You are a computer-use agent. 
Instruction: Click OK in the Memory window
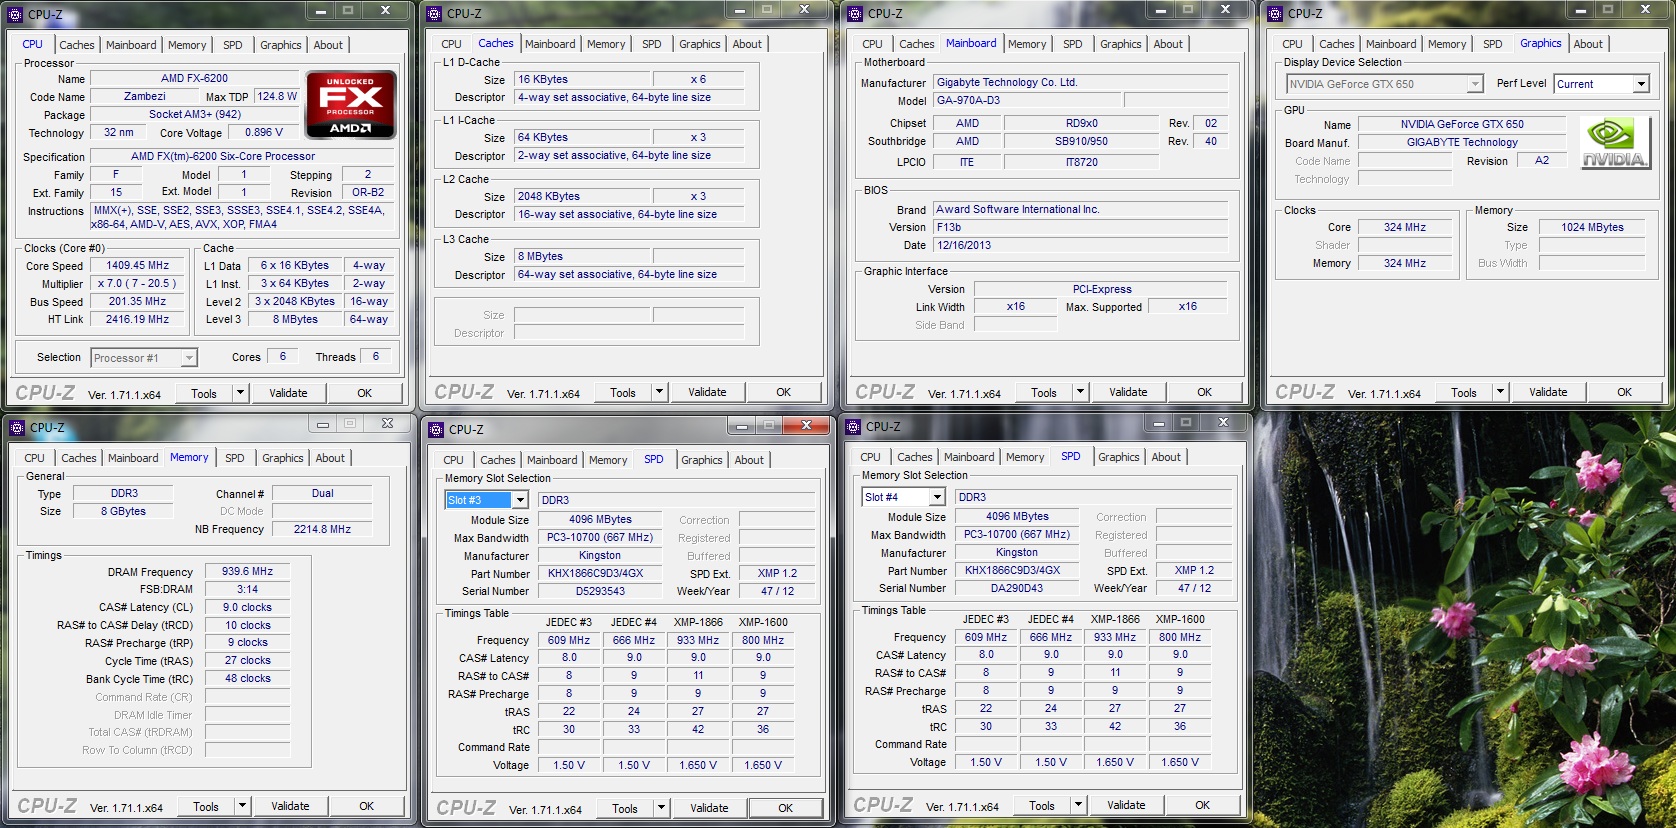click(367, 806)
